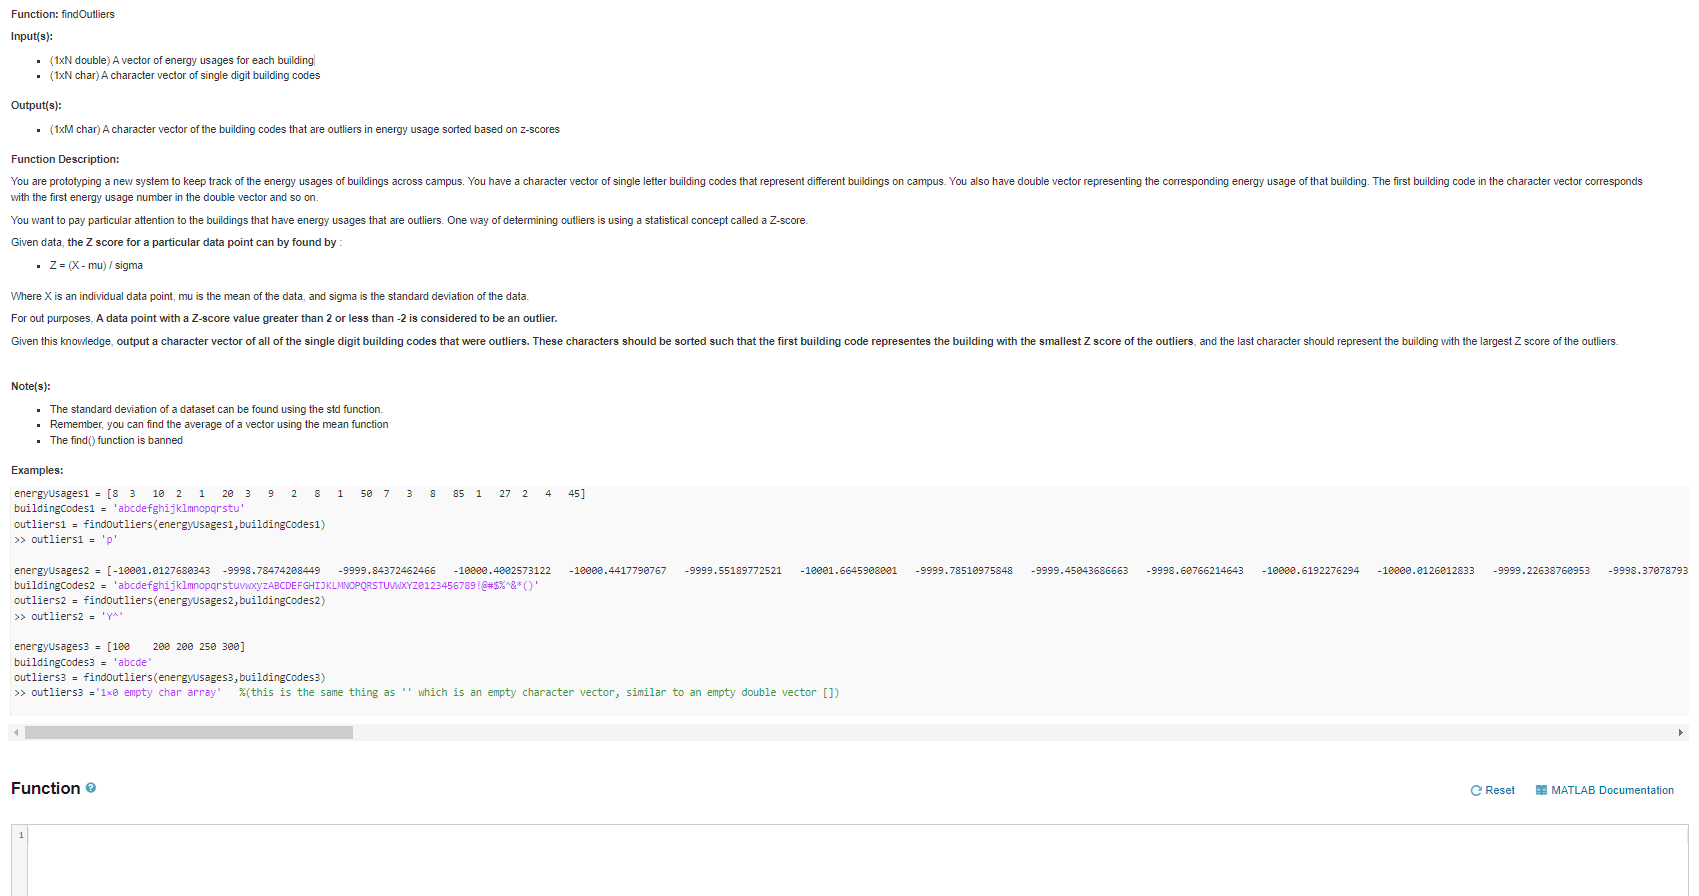
Task: Click the buildingCodes3 = 'abcde' line
Action: tap(83, 662)
